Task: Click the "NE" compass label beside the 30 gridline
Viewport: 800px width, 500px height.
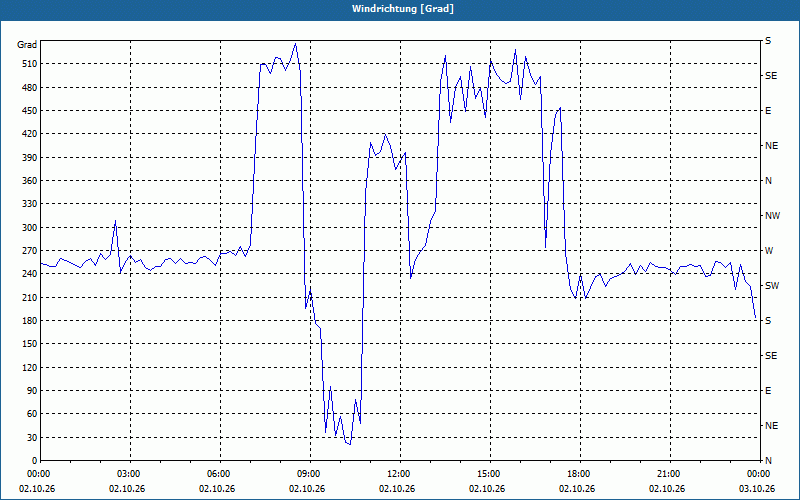Action: point(772,426)
